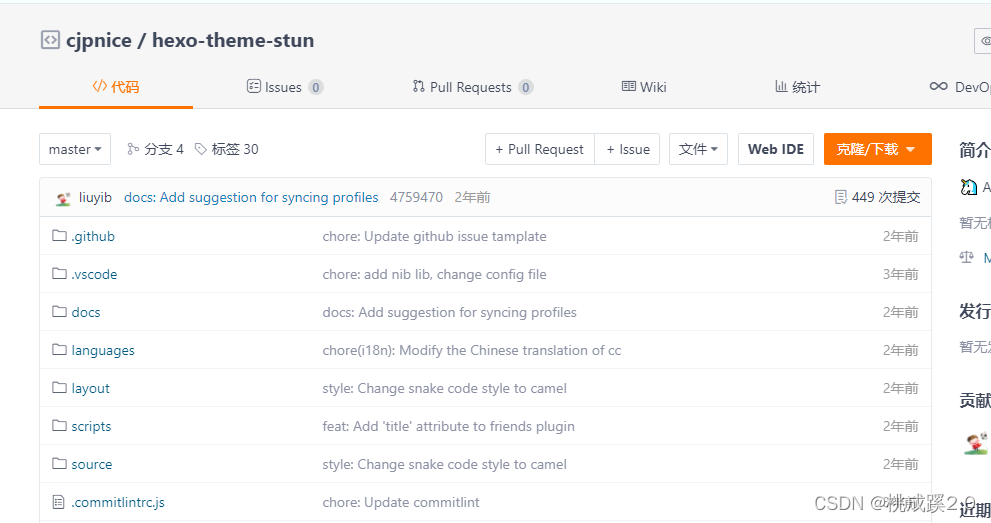Viewport: 991px width, 523px height.
Task: Open the docs folder
Action: [x=86, y=312]
